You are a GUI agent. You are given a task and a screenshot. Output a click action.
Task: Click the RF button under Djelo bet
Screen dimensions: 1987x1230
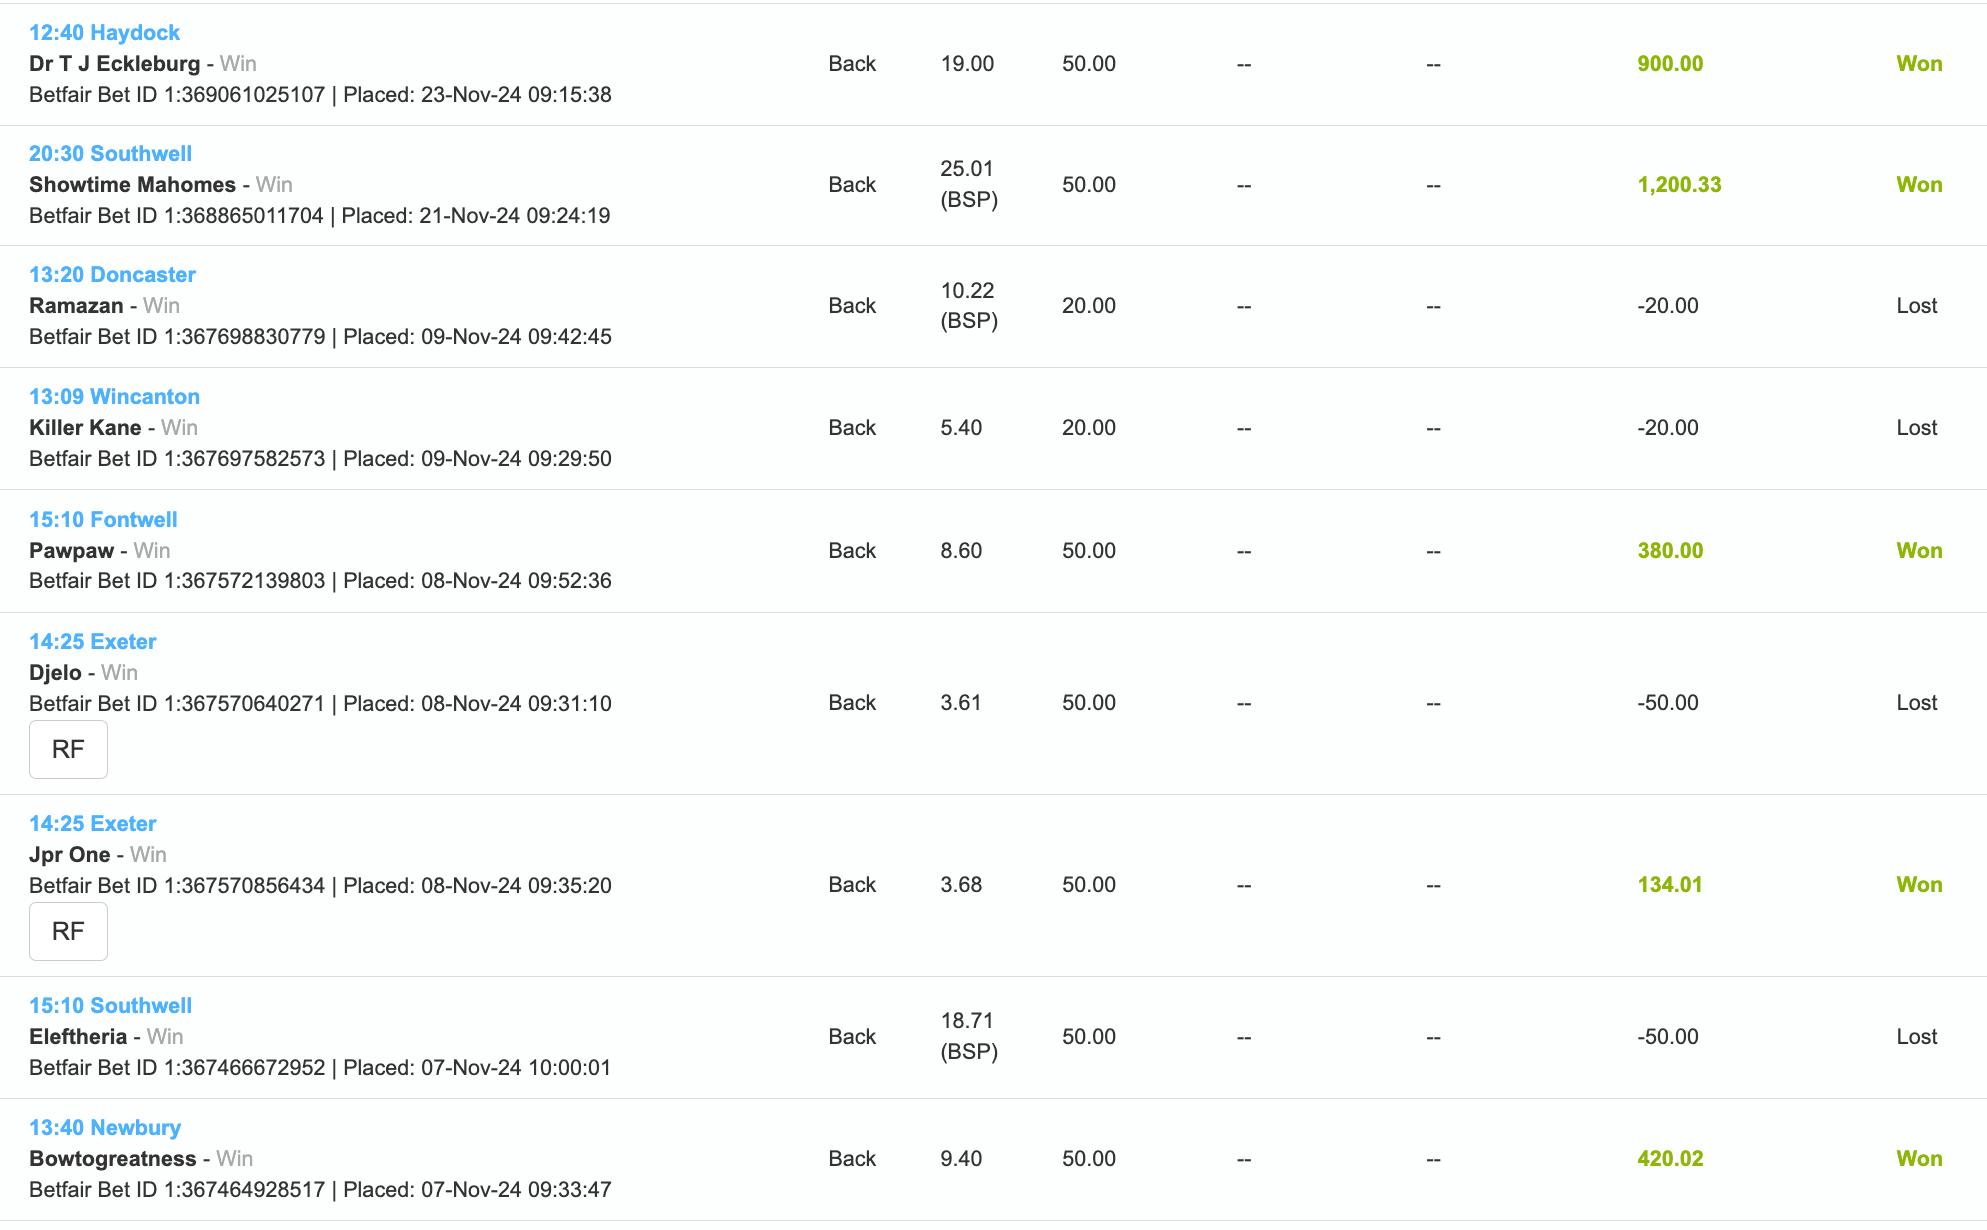tap(68, 749)
